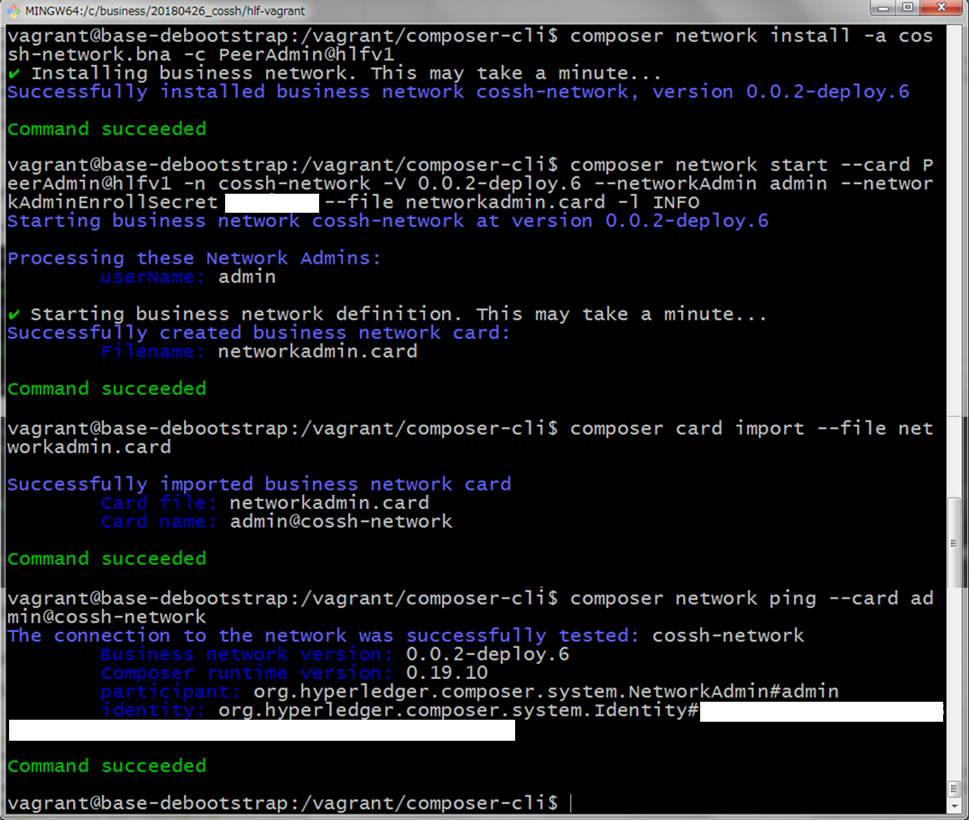Click the empty scrollbar track above thumb
The height and width of the screenshot is (820, 969).
coord(954,260)
